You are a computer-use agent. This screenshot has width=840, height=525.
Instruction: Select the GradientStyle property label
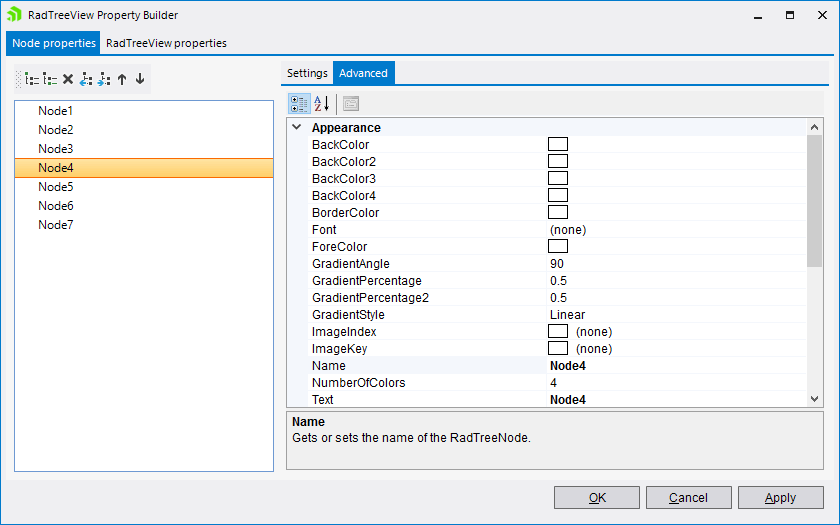point(348,315)
